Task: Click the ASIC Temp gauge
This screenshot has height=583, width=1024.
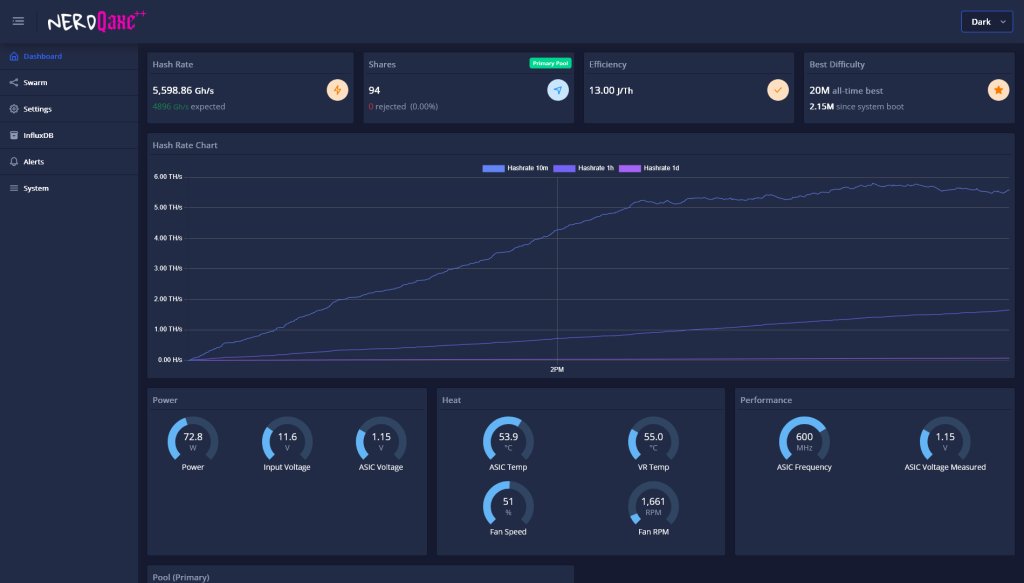Action: tap(508, 441)
